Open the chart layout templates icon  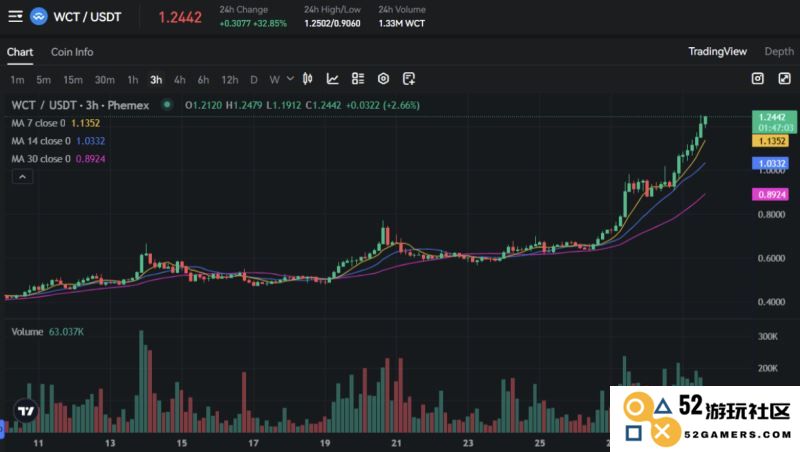coord(358,79)
